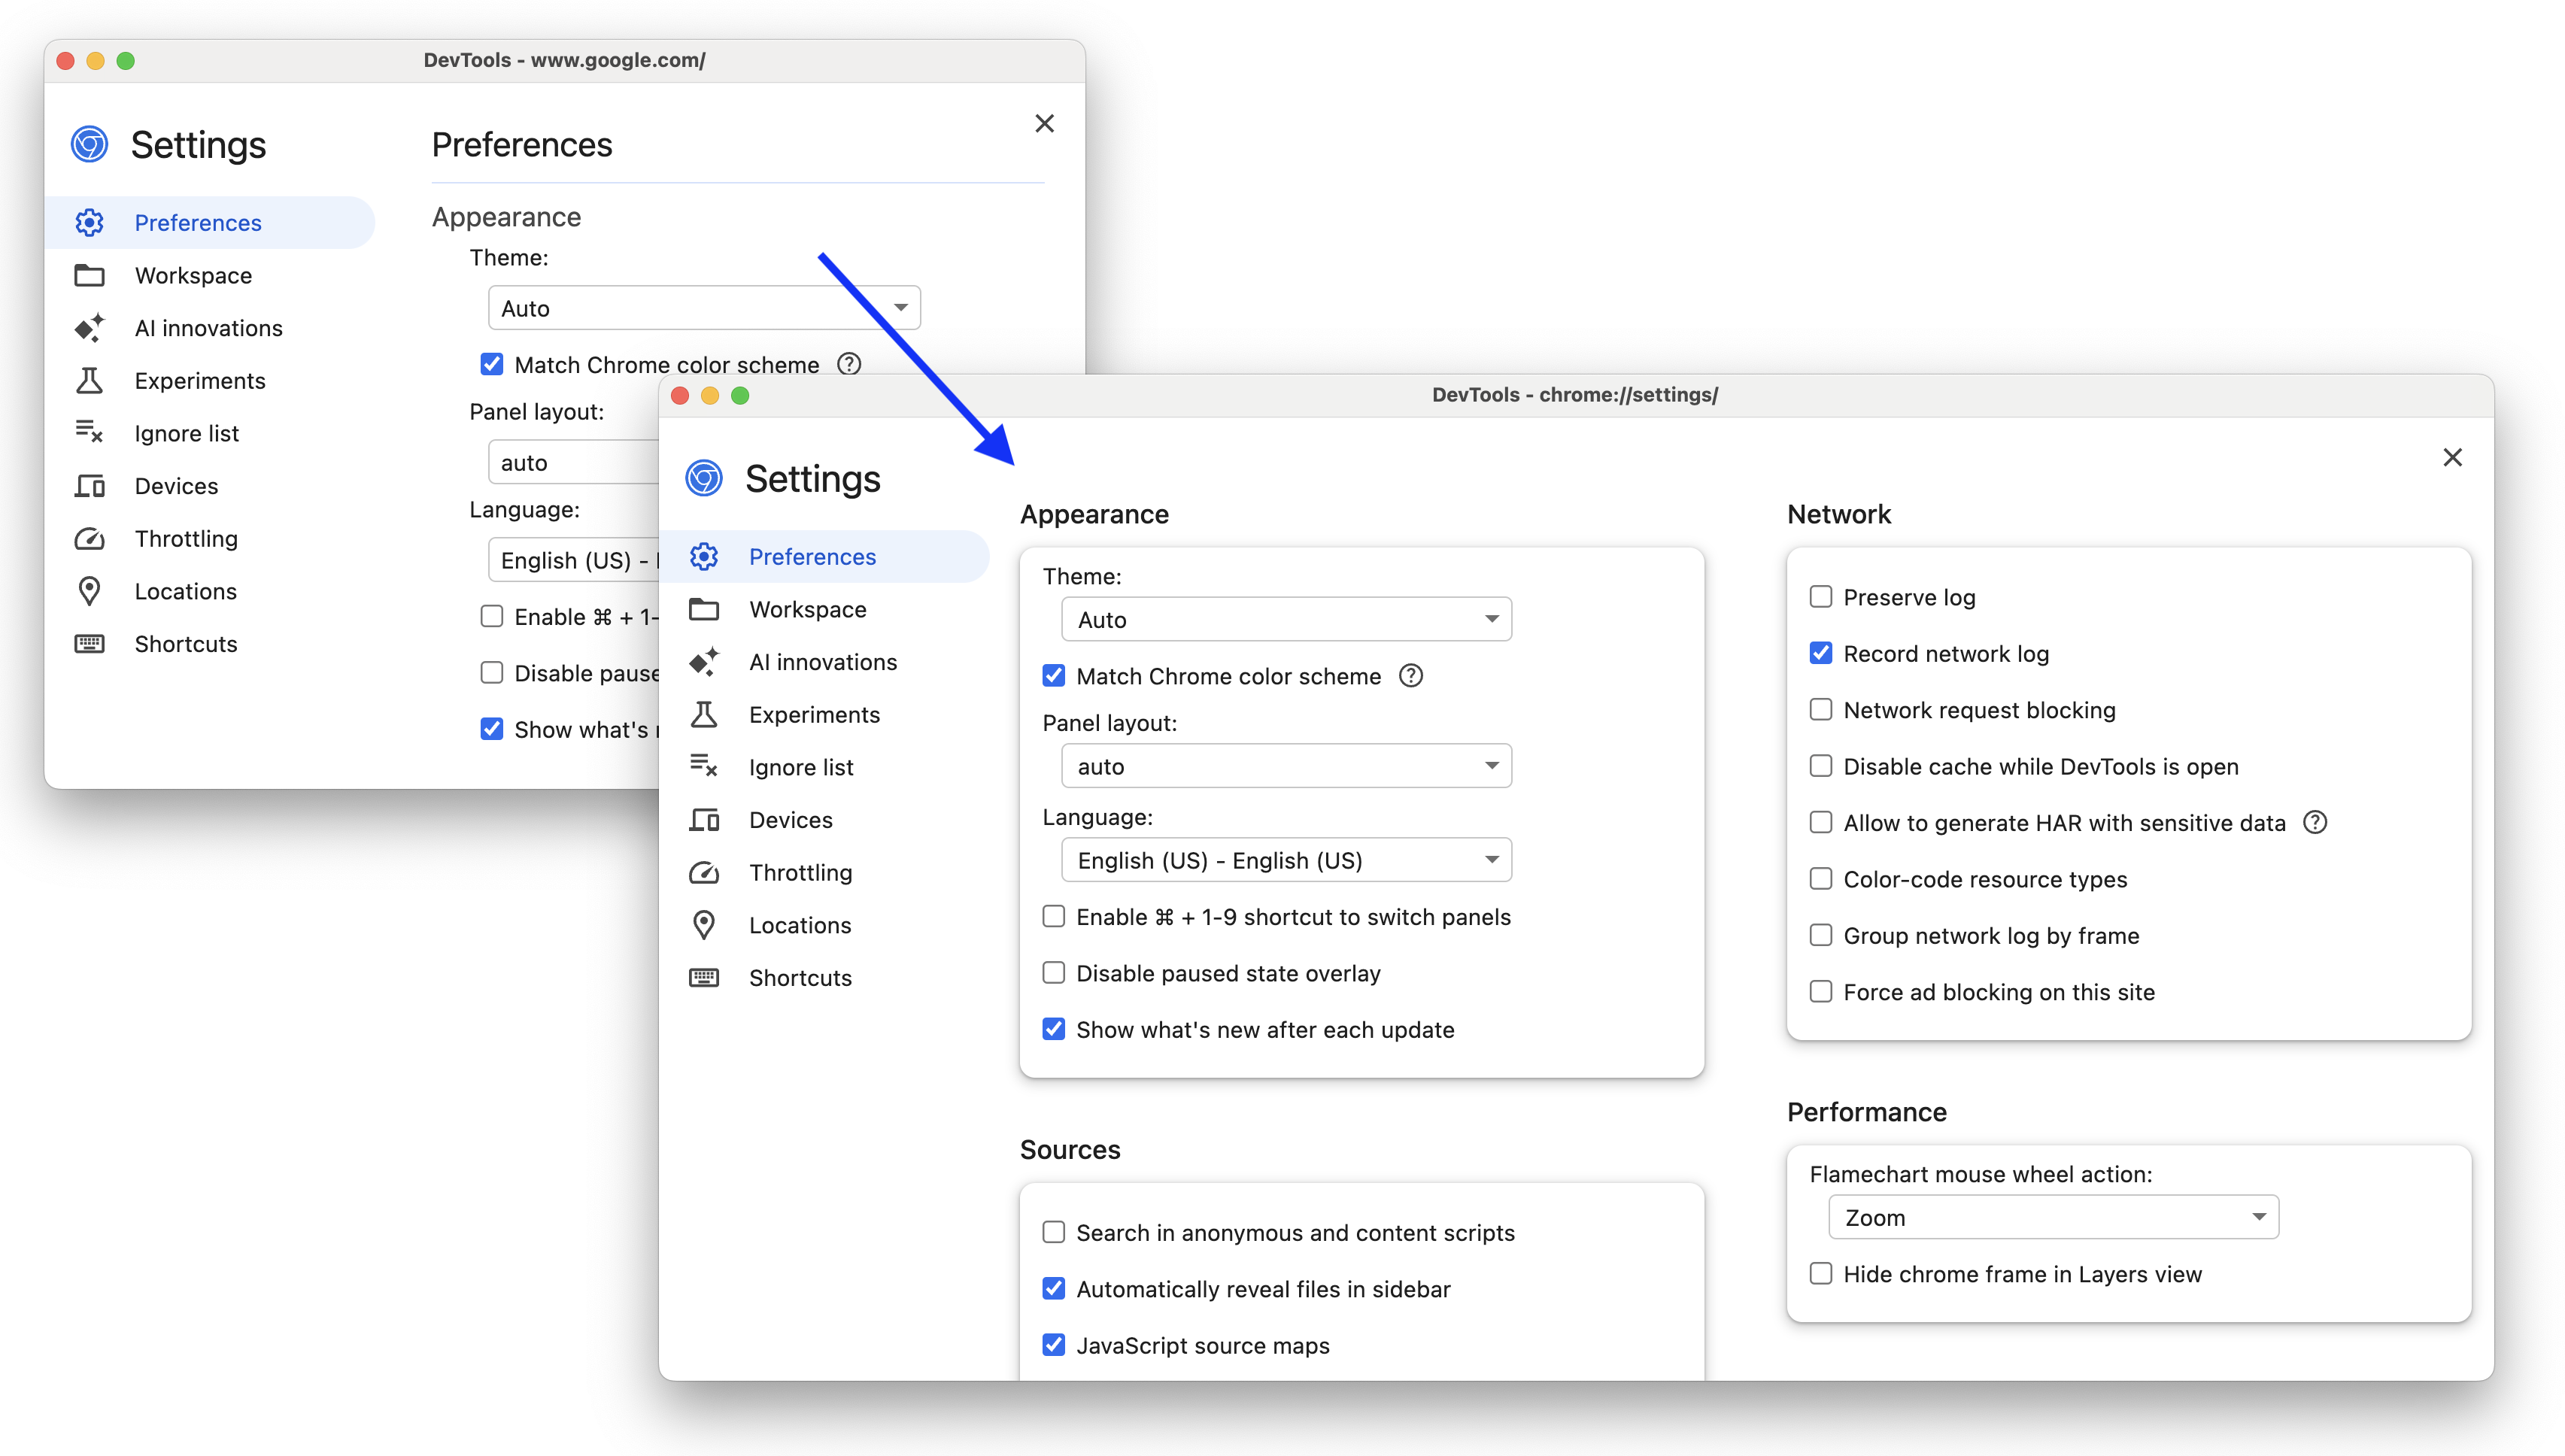
Task: Navigate to Sources settings section
Action: (1071, 1148)
